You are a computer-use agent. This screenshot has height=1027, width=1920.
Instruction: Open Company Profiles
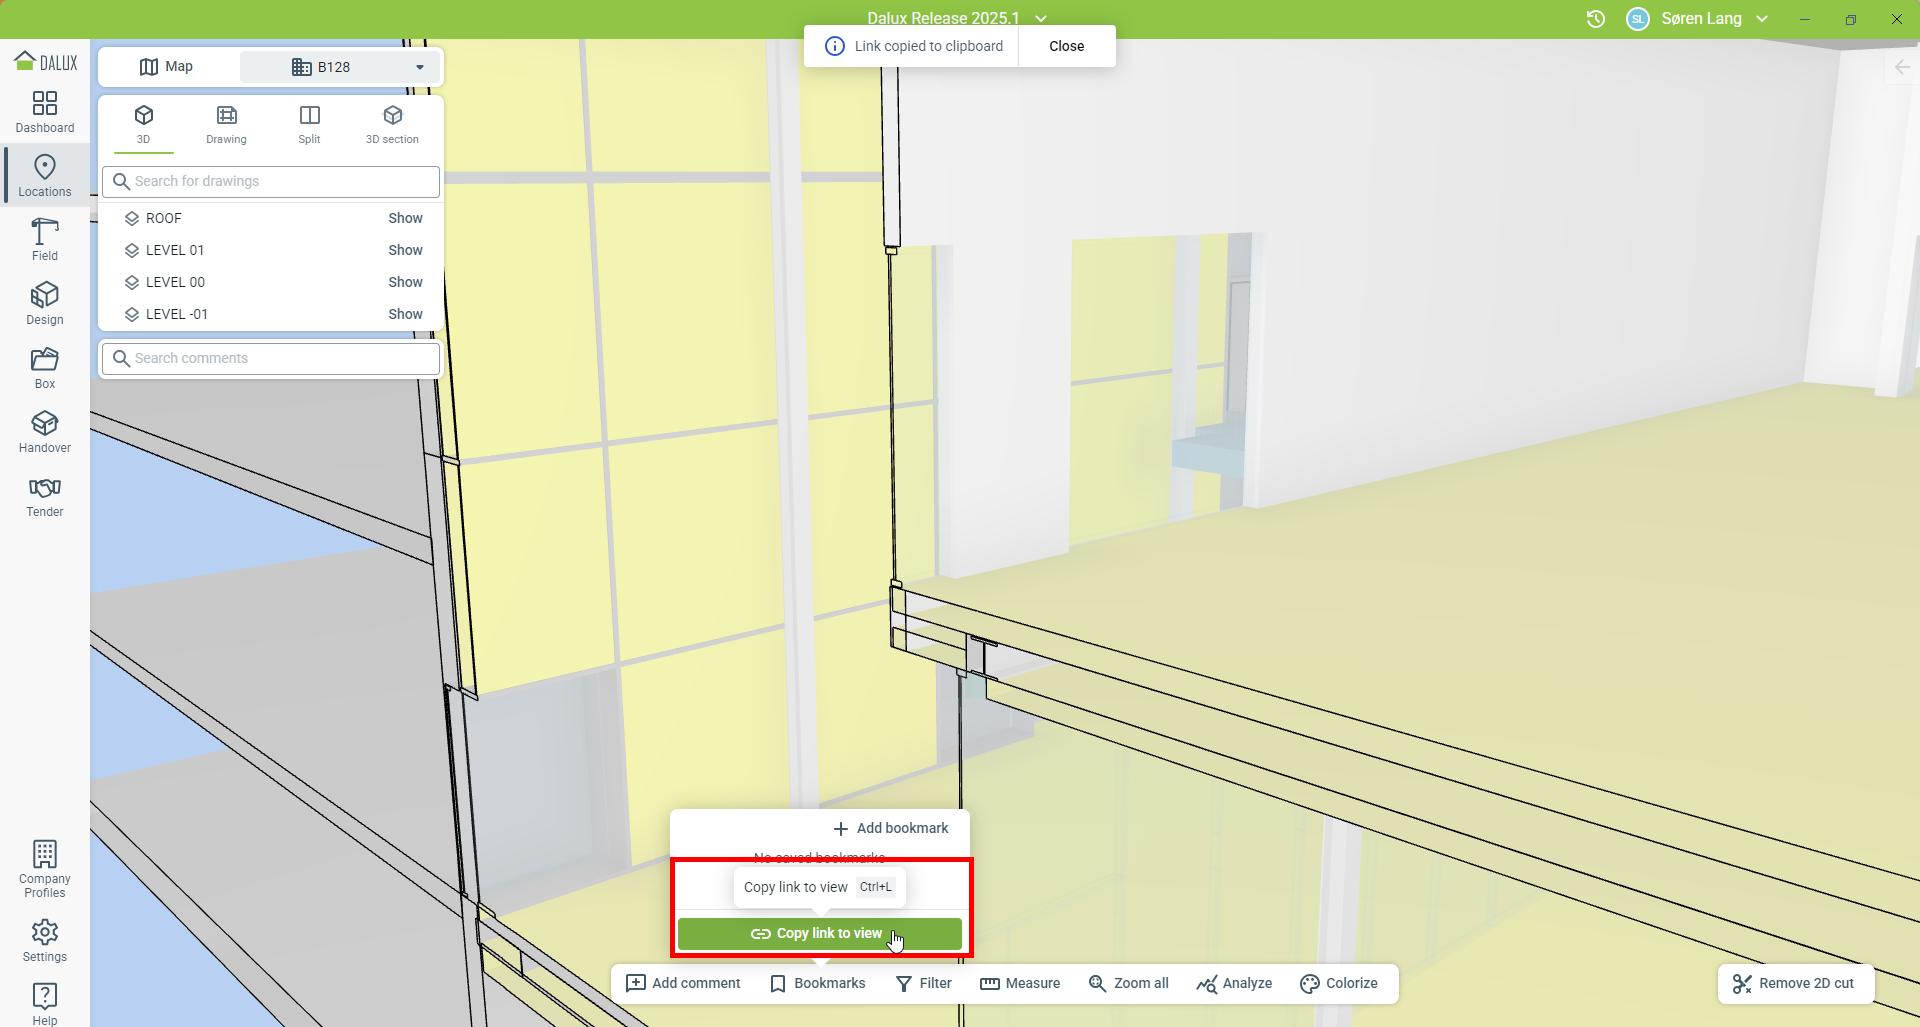coord(45,868)
